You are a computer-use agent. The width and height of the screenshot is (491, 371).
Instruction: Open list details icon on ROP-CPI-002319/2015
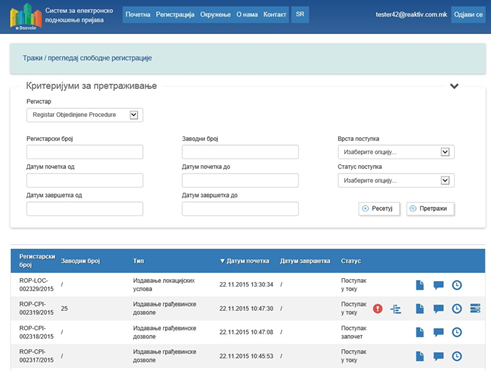(x=475, y=308)
